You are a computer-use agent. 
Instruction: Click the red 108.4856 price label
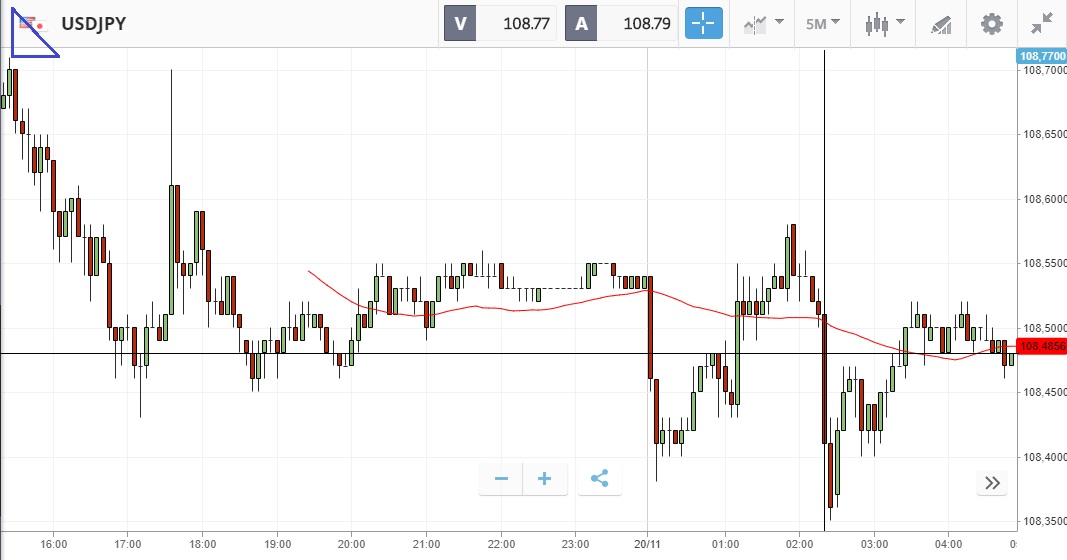1040,346
